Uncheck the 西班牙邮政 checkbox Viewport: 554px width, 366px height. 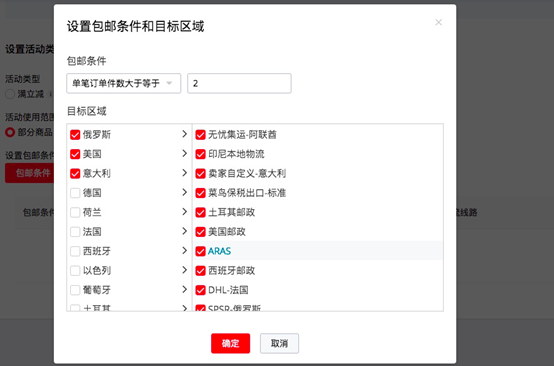click(200, 271)
